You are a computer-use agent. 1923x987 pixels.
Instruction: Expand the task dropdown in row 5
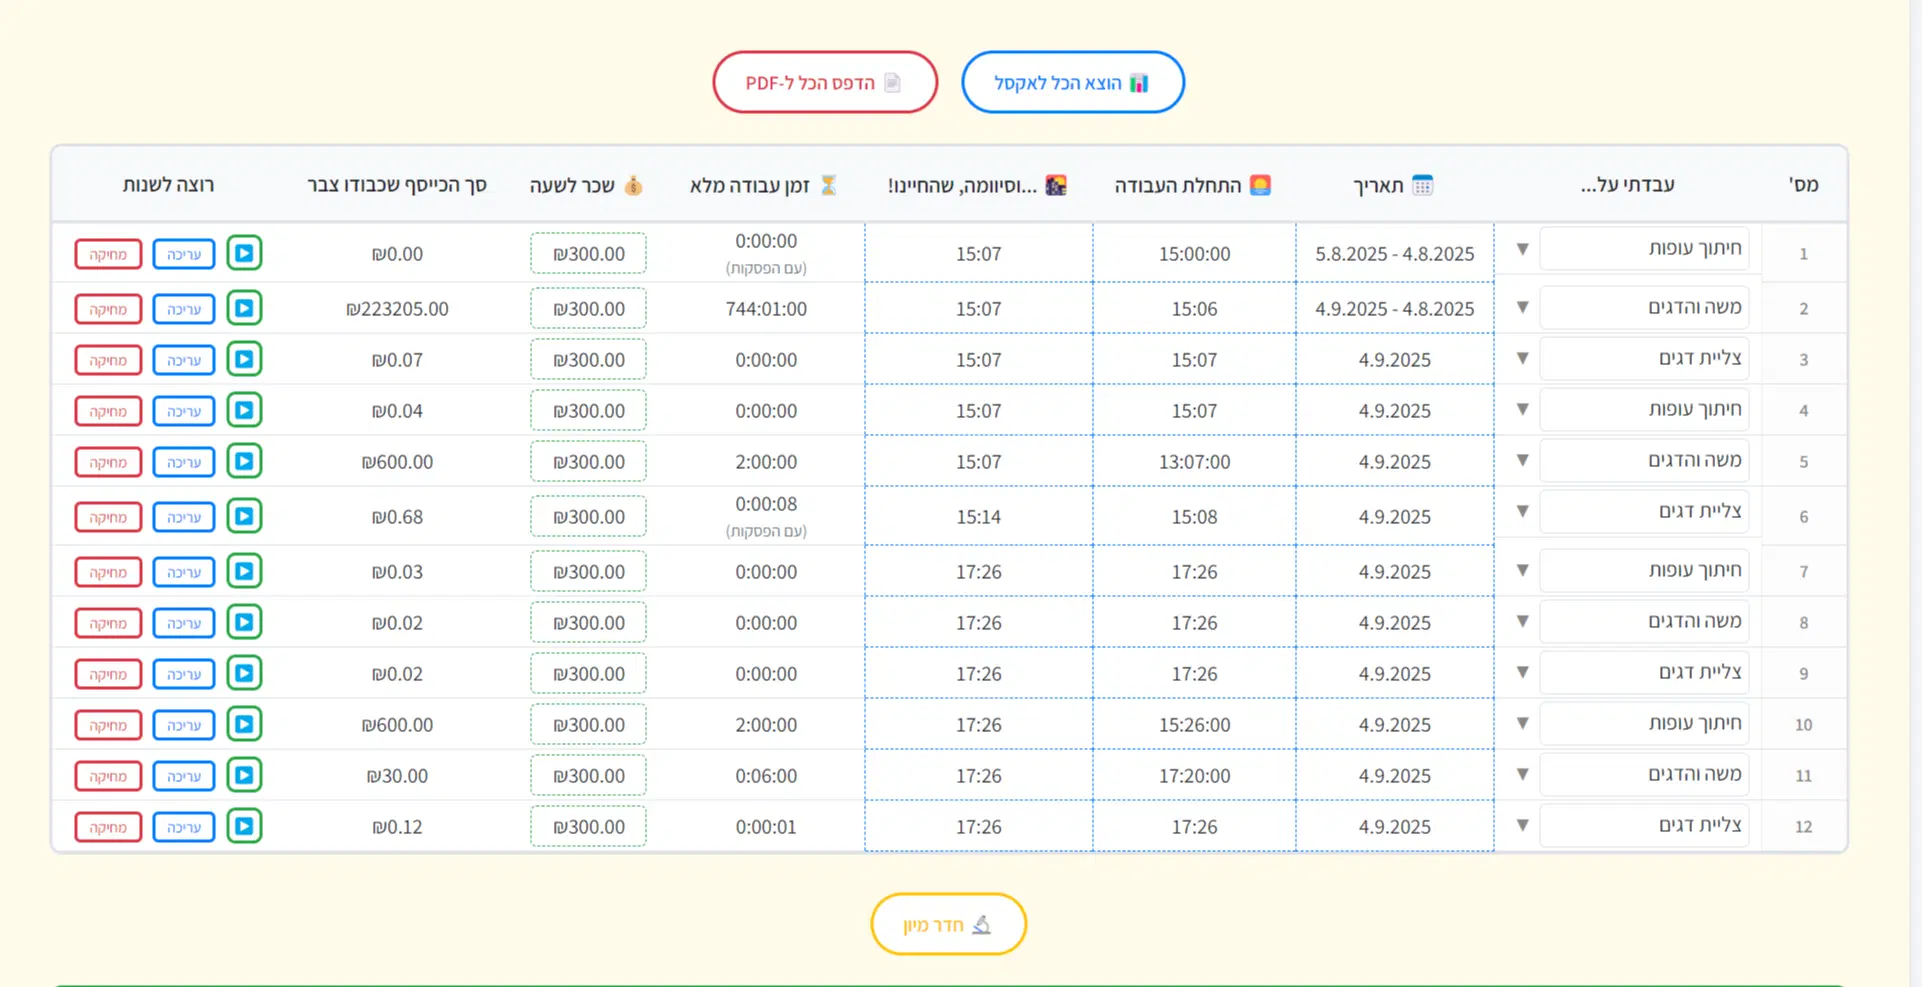click(1522, 461)
